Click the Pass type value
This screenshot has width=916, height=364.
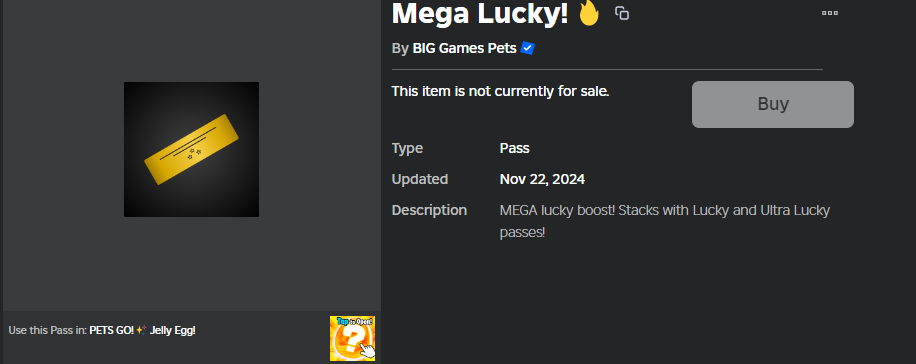[515, 148]
